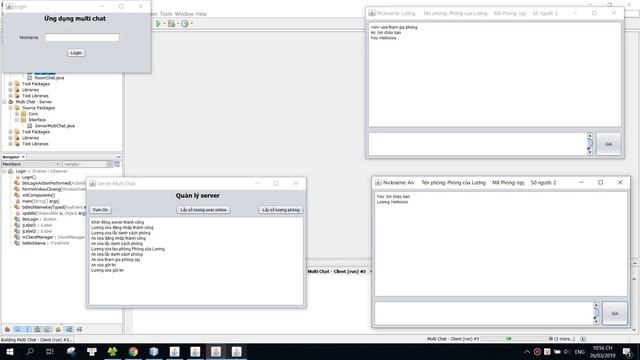
Task: Toggle second filter icon in Navigator bottom toolbar
Action: pyautogui.click(x=18, y=329)
